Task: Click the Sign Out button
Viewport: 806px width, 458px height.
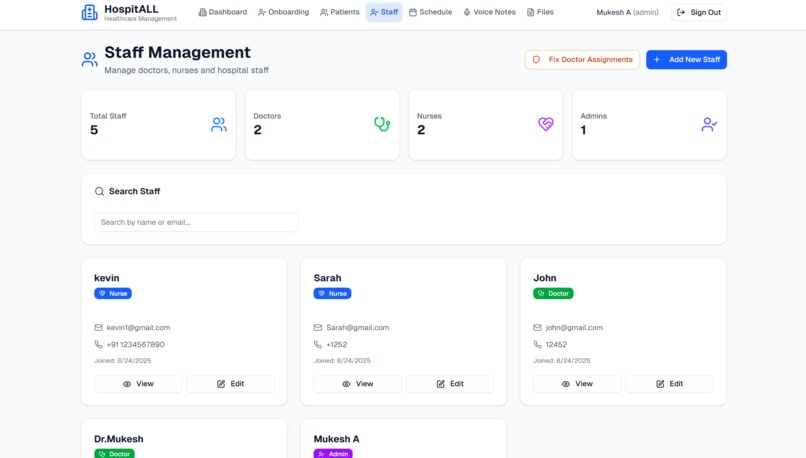Action: click(699, 12)
